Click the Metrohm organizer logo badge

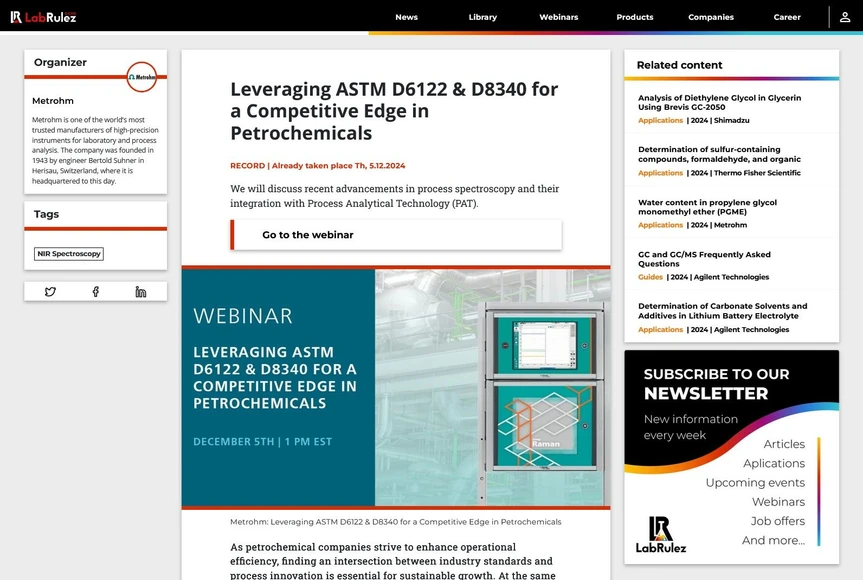pos(142,77)
